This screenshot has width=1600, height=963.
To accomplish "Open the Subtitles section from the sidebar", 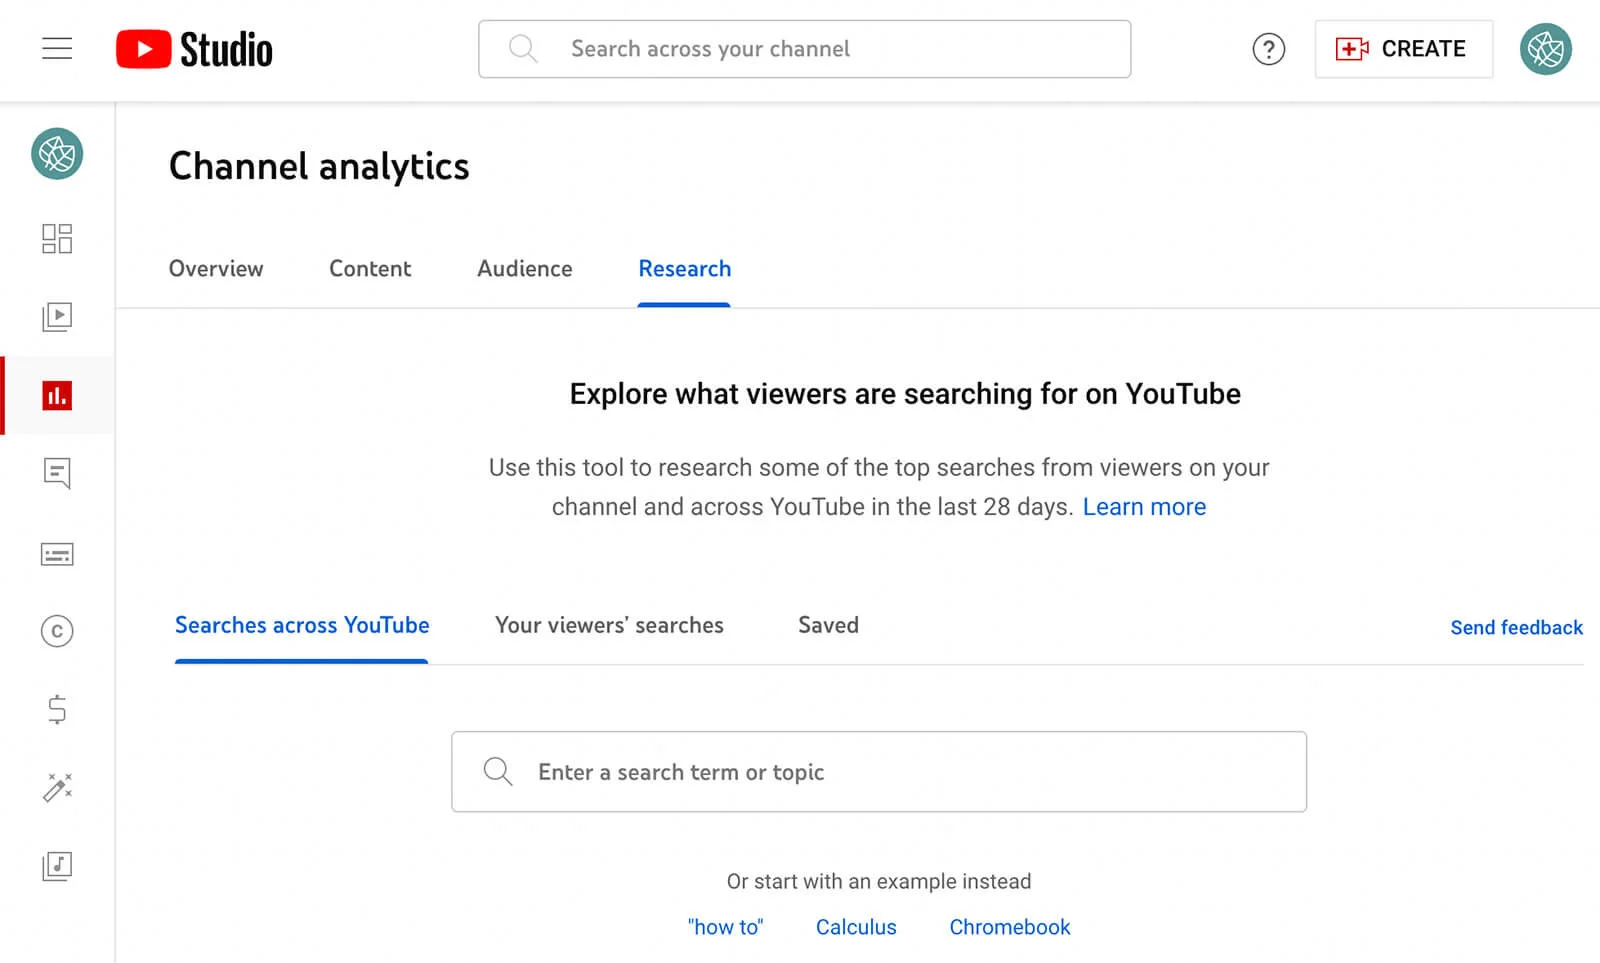I will [57, 554].
